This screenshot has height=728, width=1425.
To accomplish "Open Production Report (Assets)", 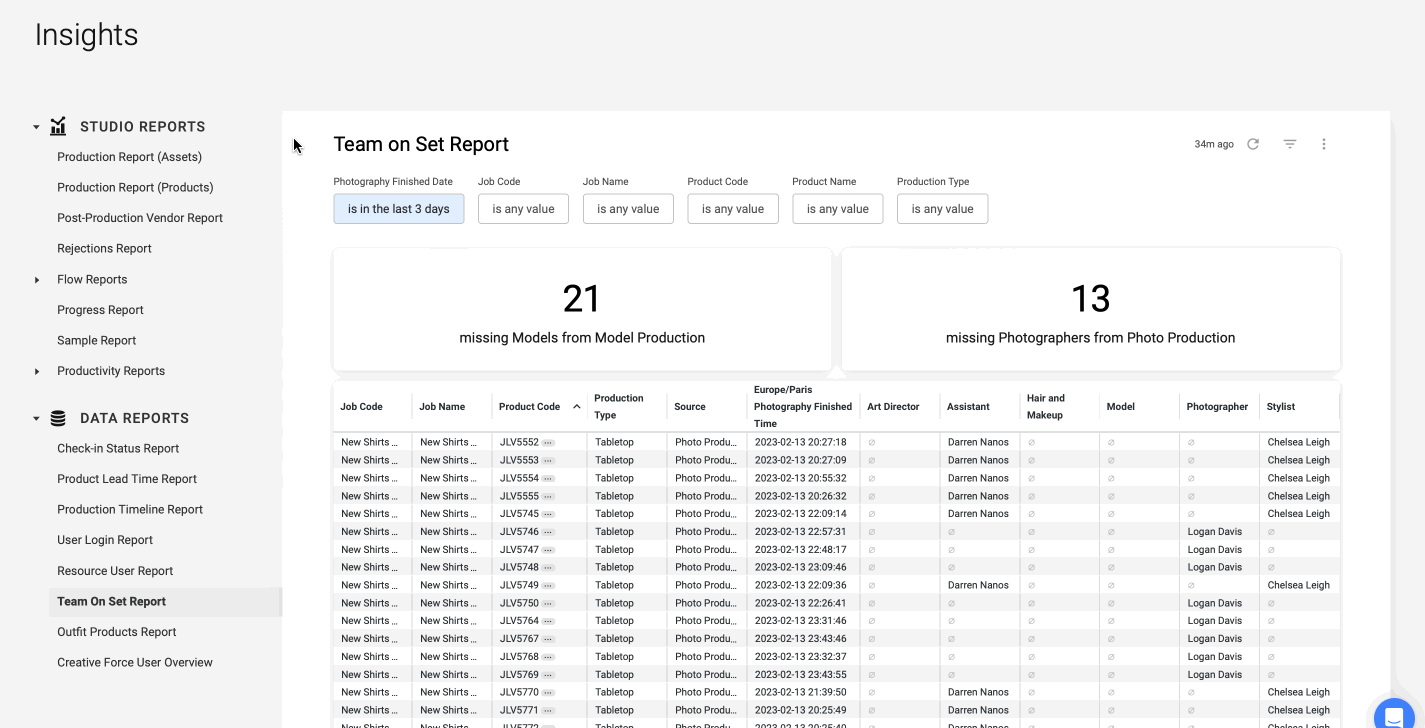I will 129,157.
